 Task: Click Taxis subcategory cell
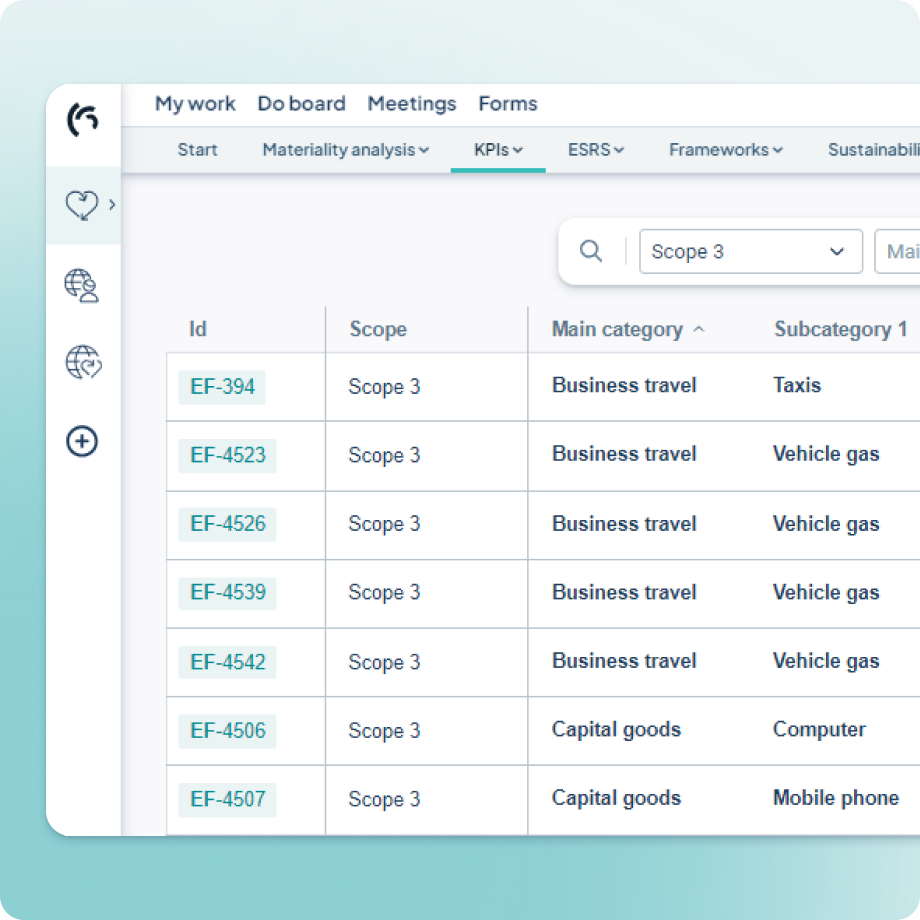coord(797,385)
